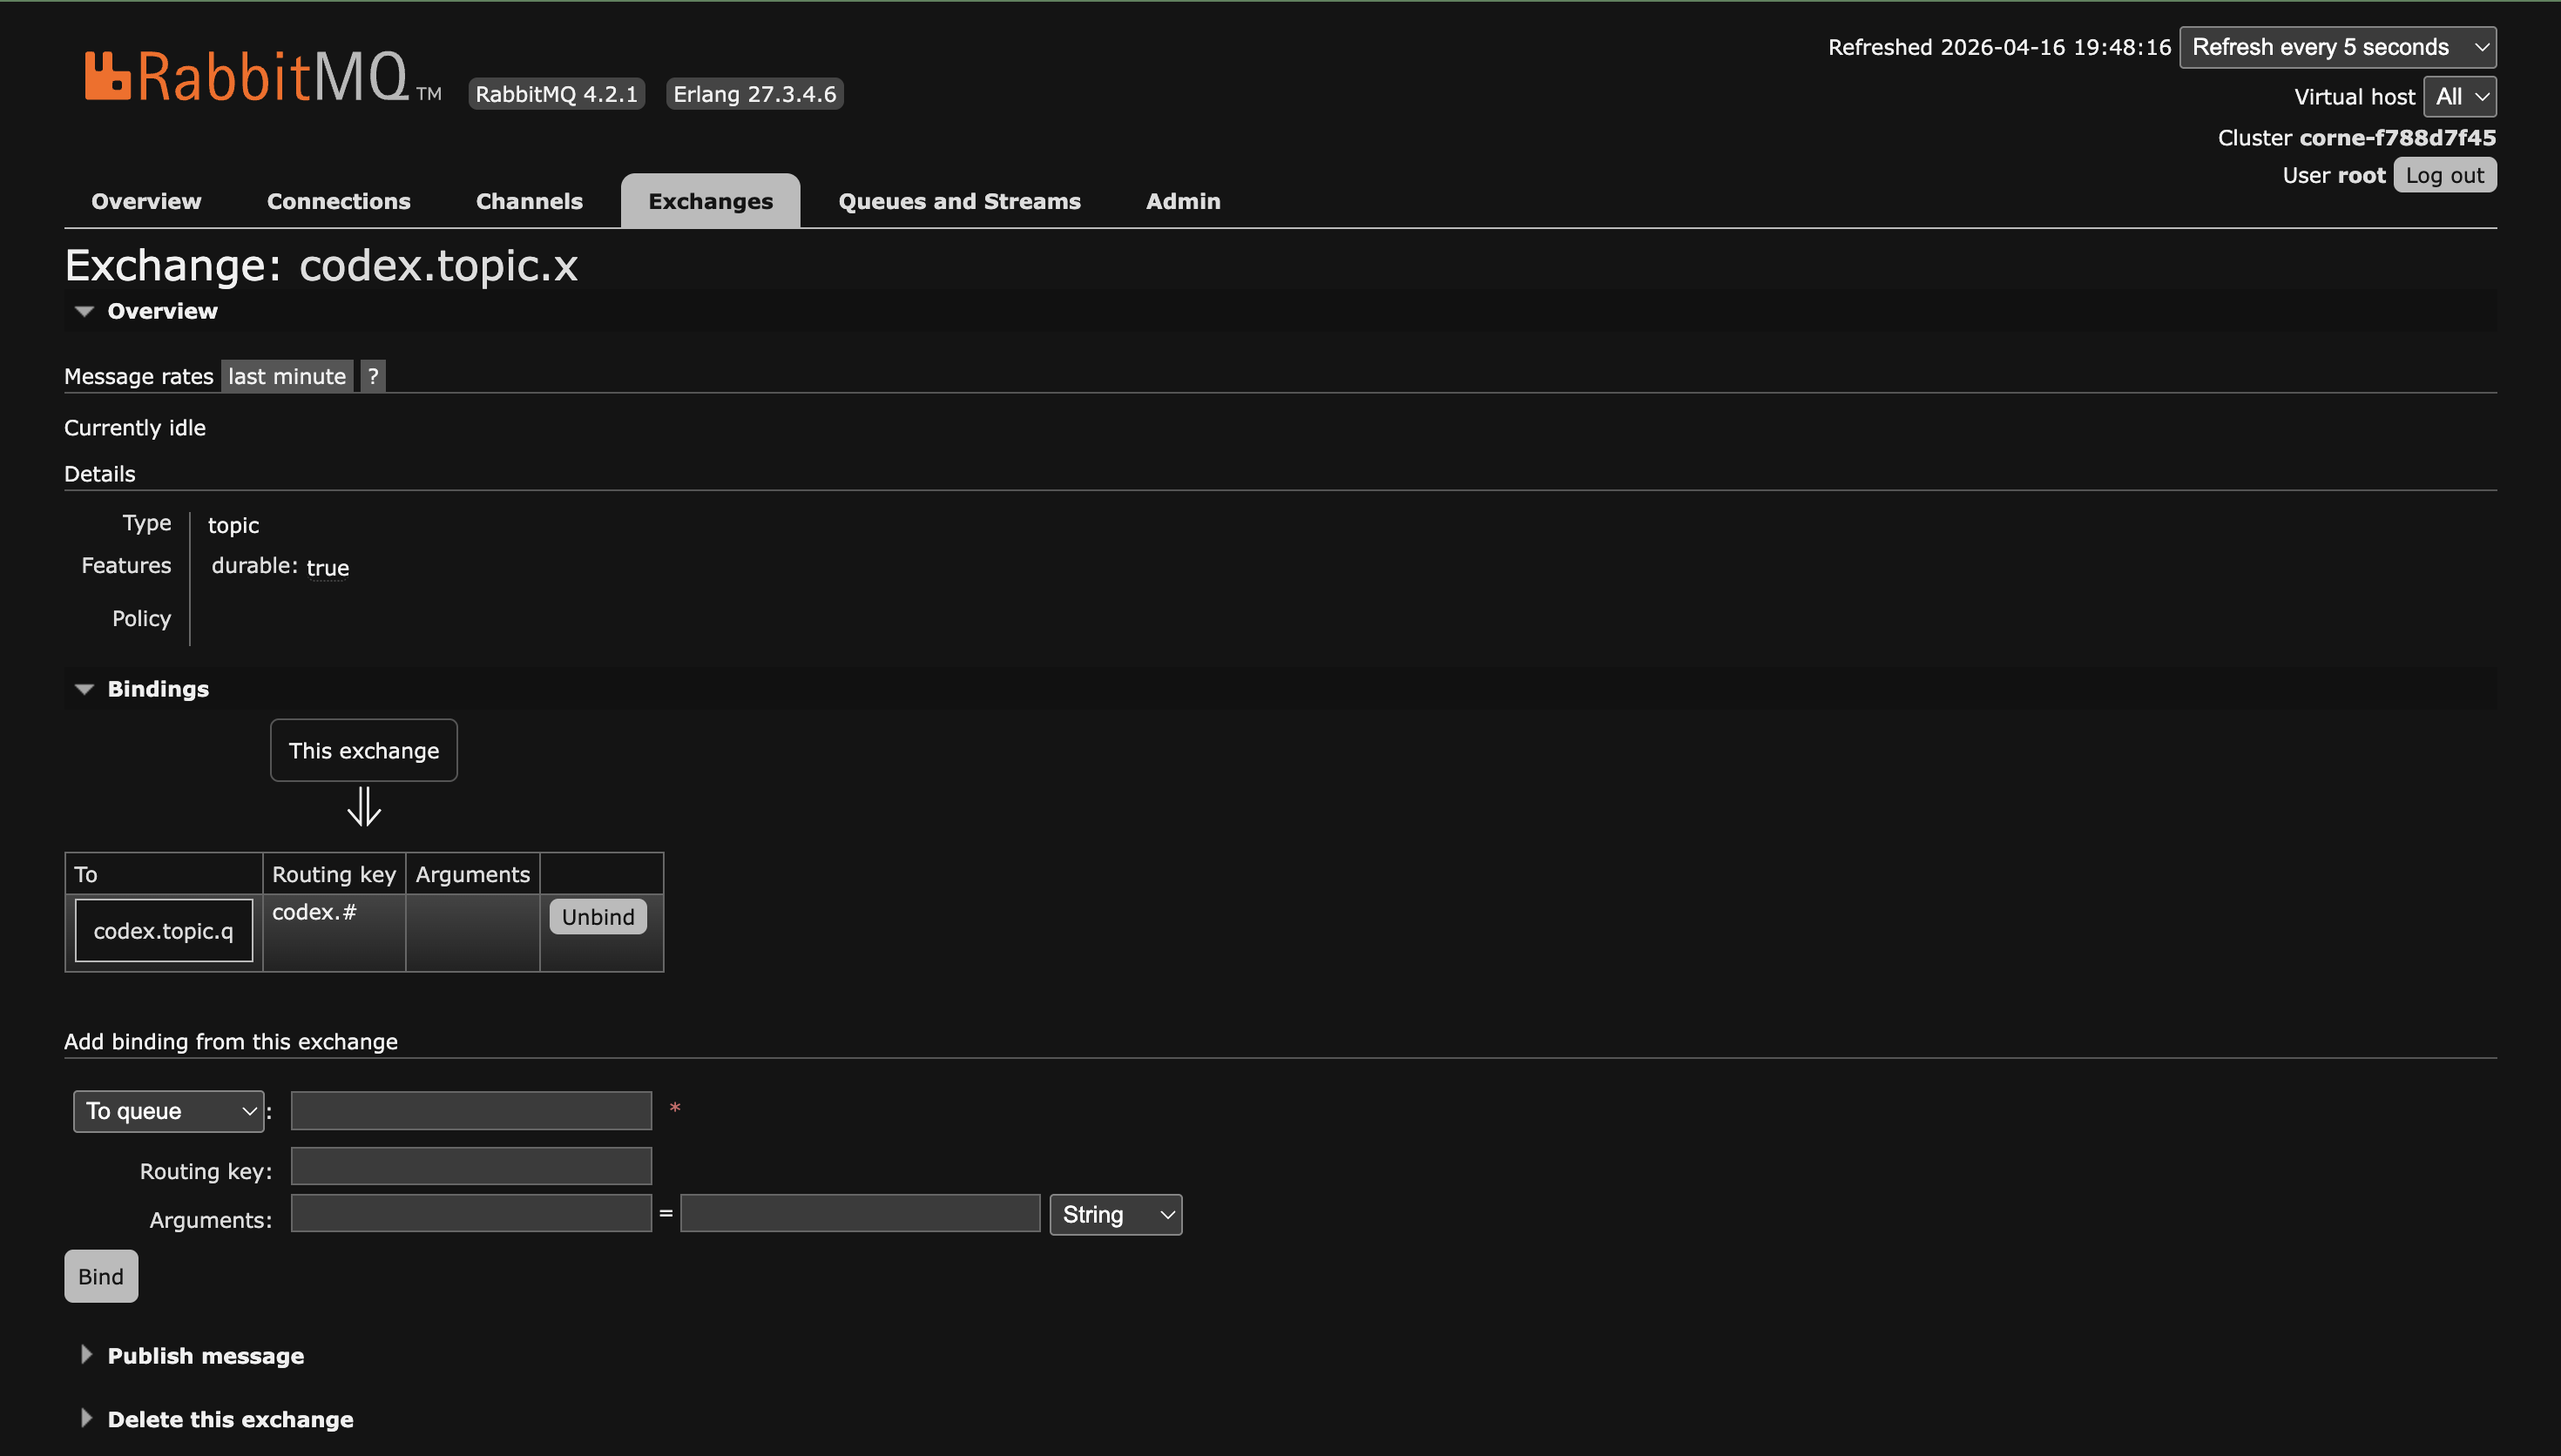
Task: Click the Details section heading
Action: click(x=100, y=474)
